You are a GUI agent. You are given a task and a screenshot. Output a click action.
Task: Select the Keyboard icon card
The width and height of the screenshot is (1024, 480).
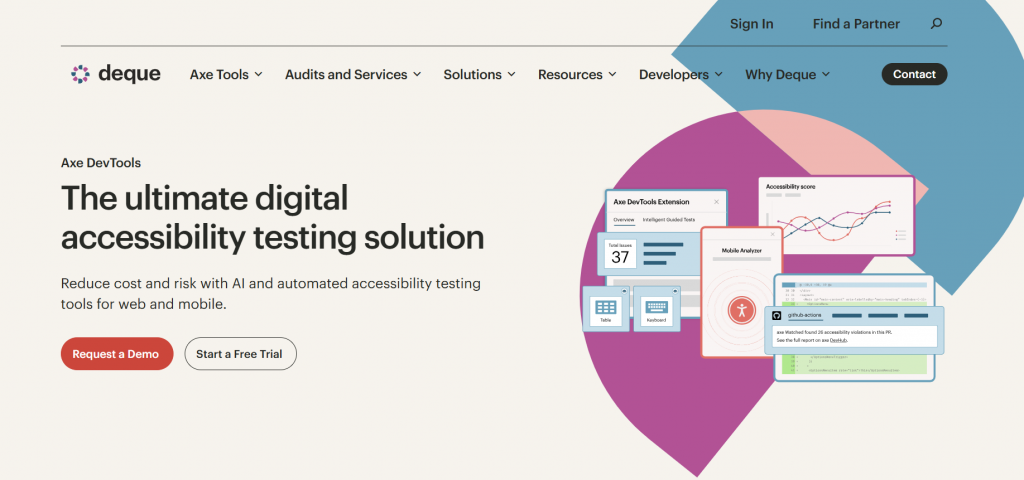[656, 309]
